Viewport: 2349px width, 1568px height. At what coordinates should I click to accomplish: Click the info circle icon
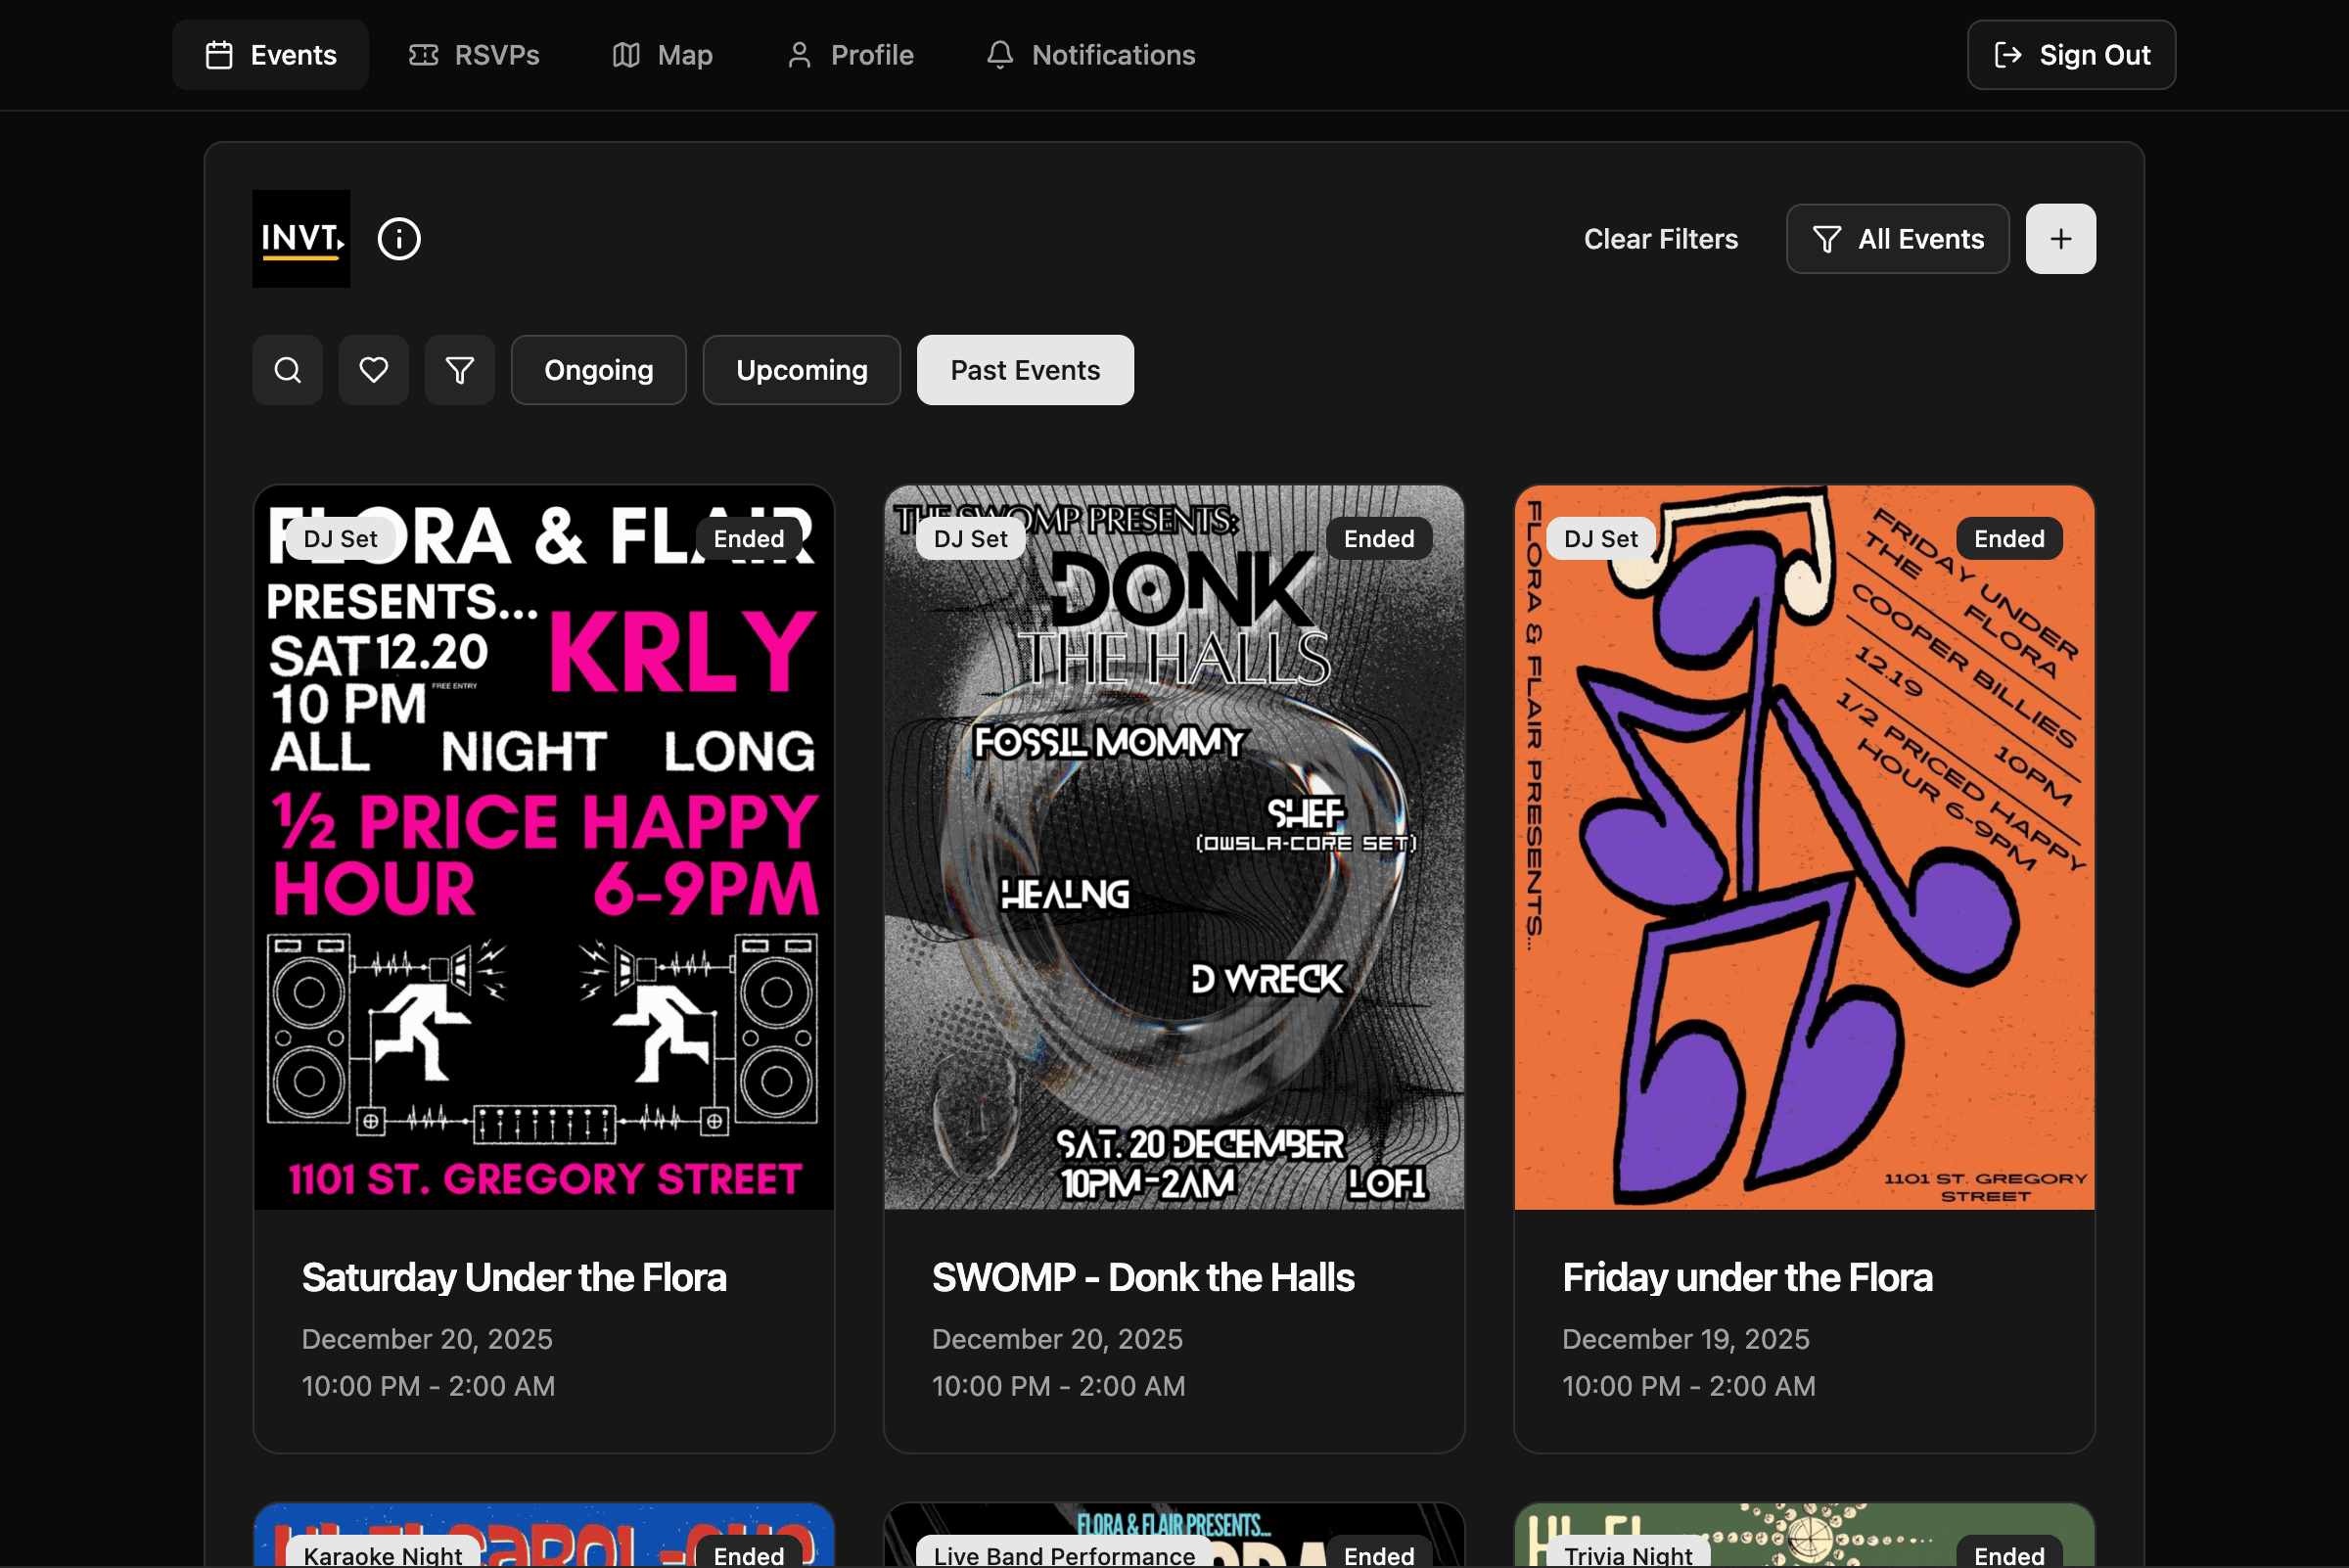(399, 239)
